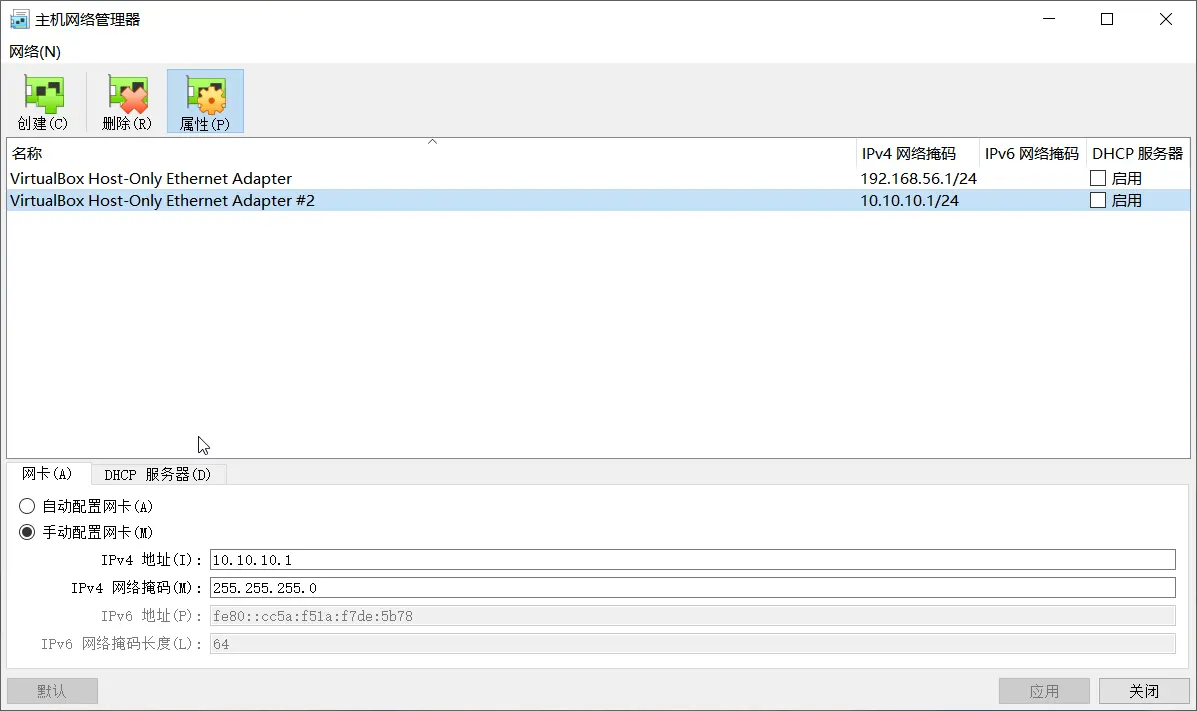Click the 名称 column header to sort
The image size is (1197, 711).
pyautogui.click(x=27, y=153)
